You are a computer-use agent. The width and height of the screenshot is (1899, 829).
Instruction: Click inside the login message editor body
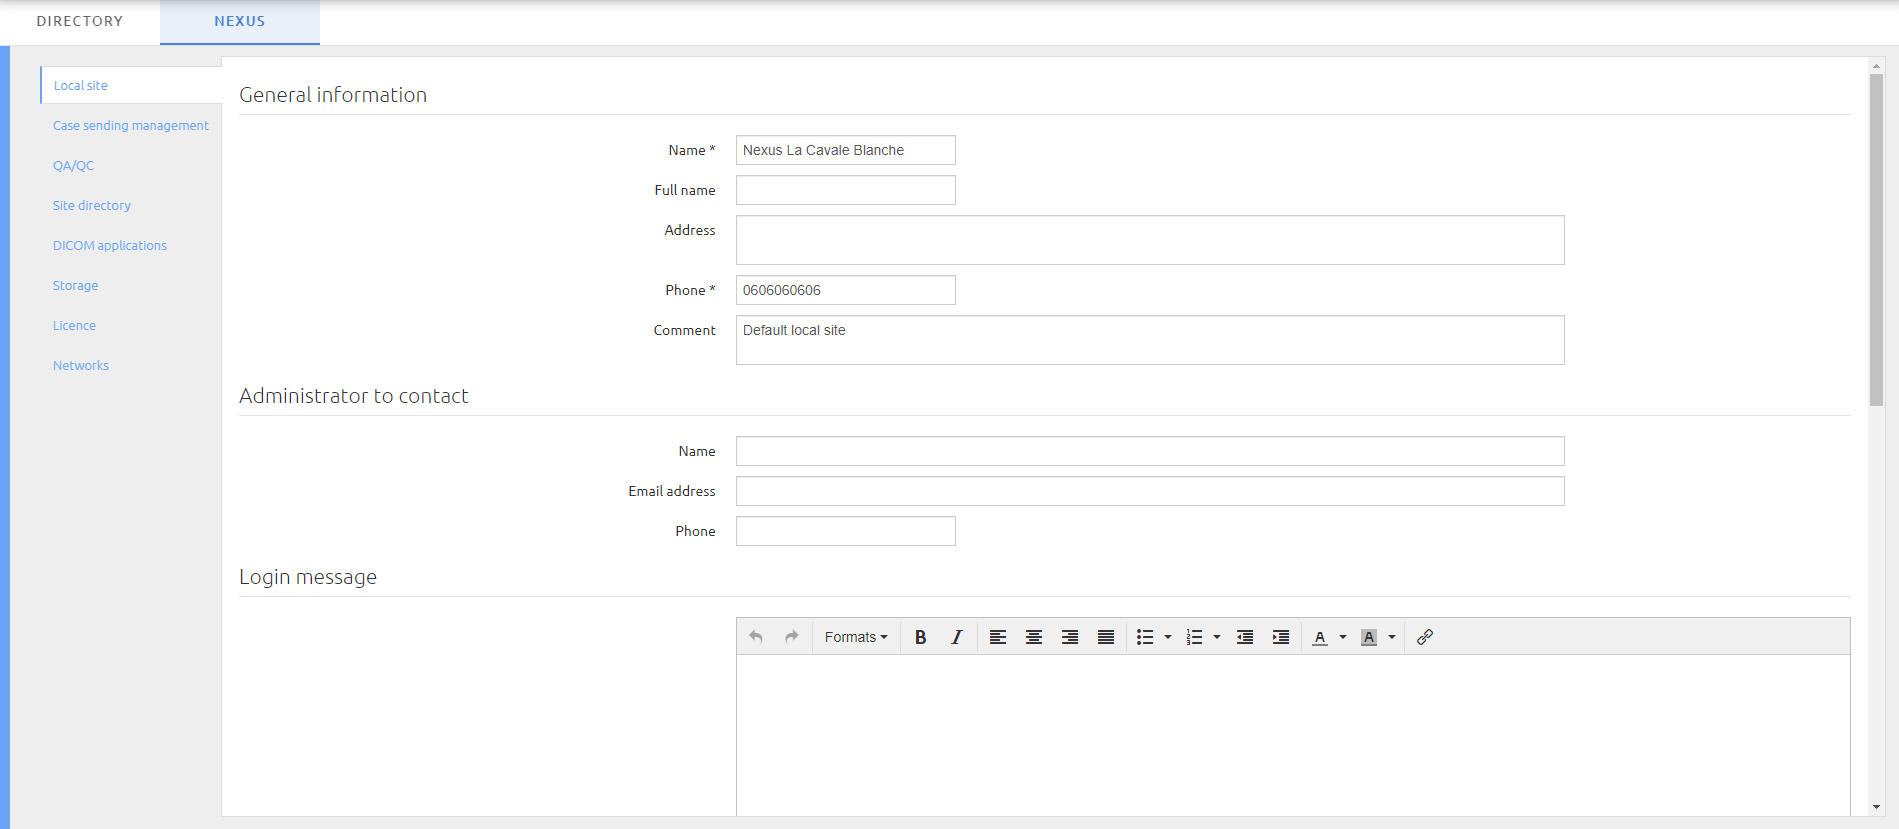point(1293,735)
